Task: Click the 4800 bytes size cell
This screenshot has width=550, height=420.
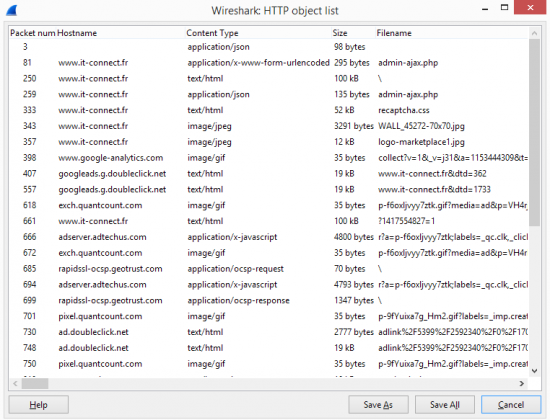Action: pyautogui.click(x=354, y=237)
